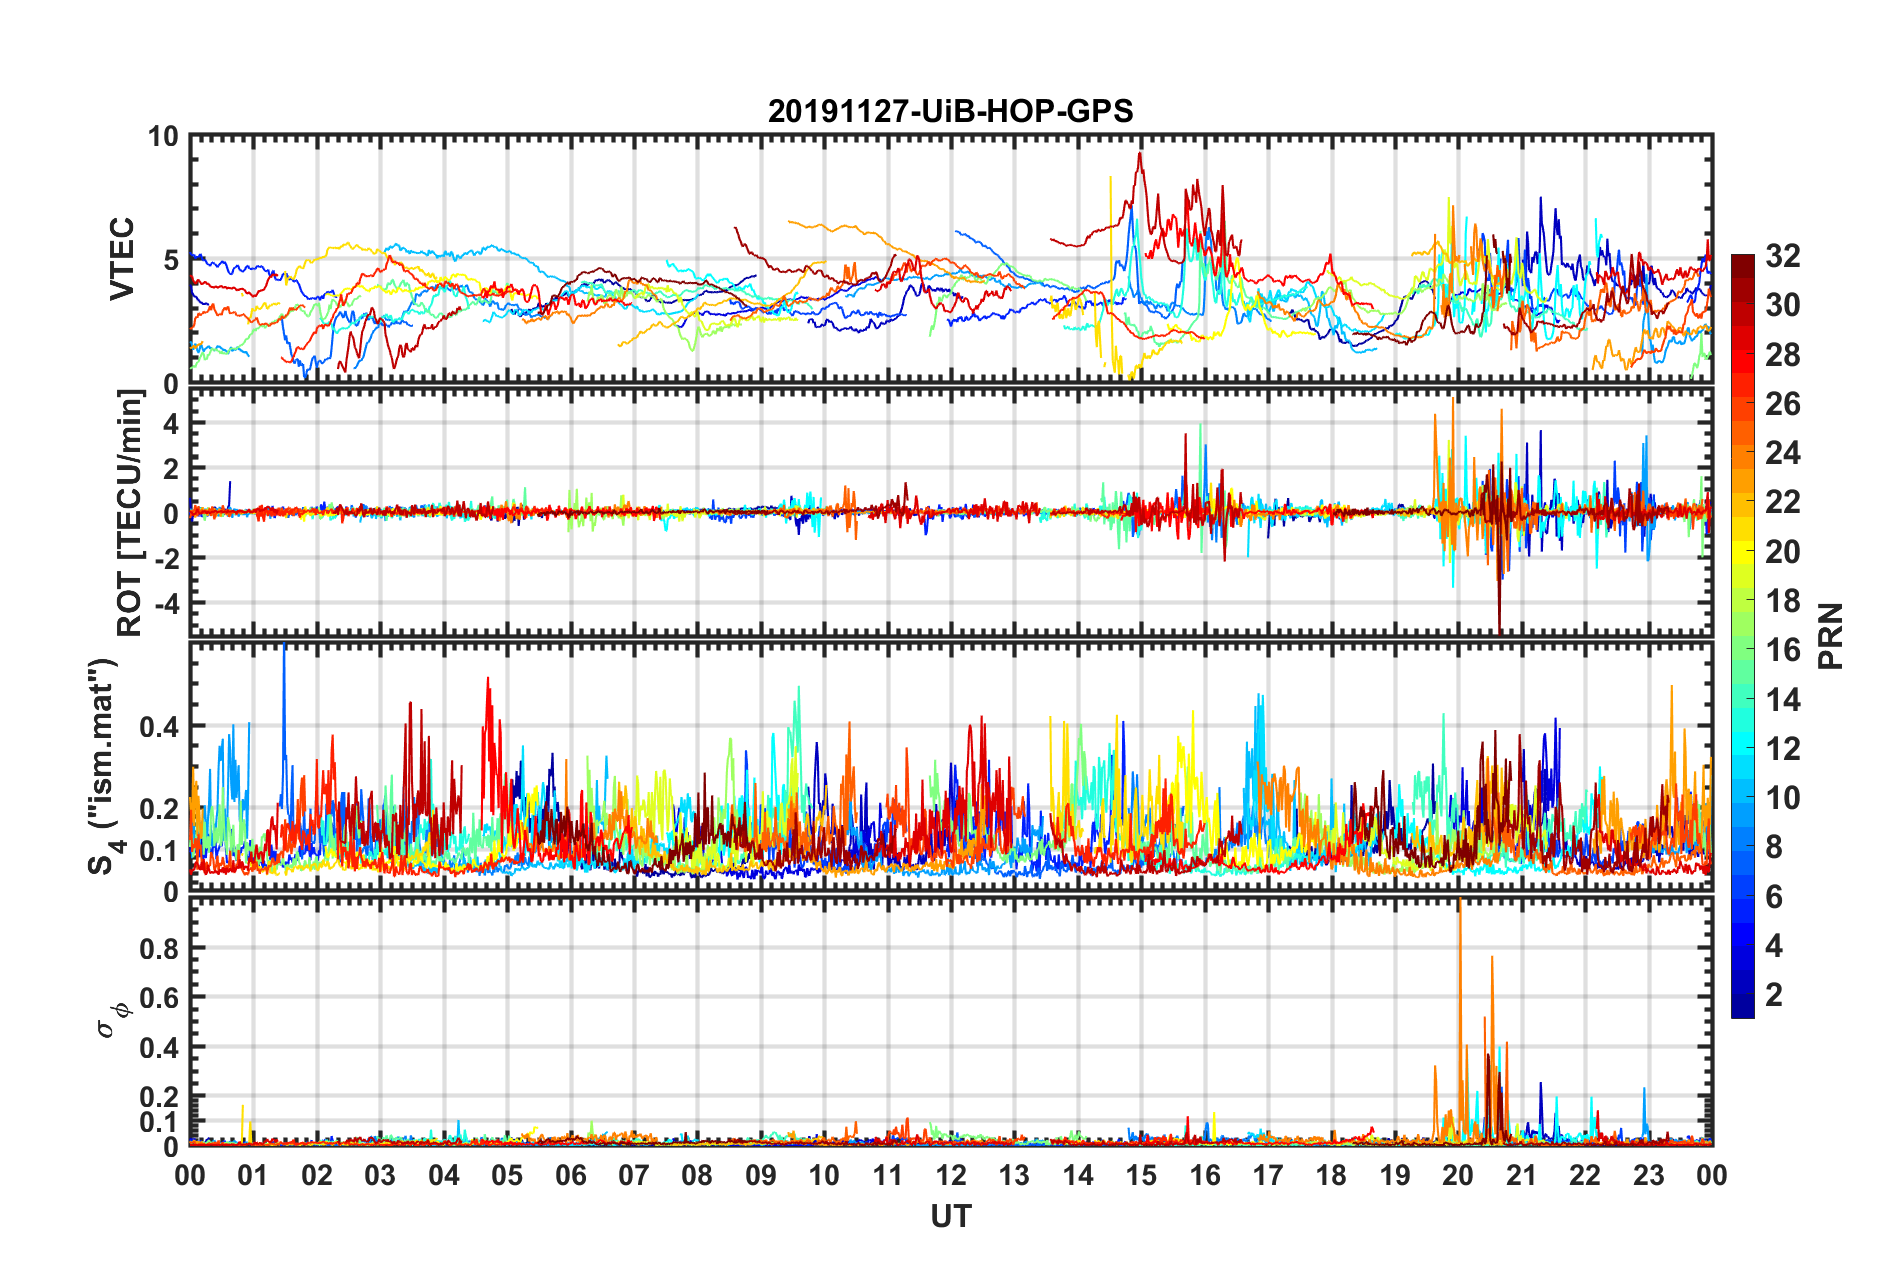Click sigma phi axis tick 0.8
Viewport: 1902px width, 1272px height.
[x=160, y=949]
